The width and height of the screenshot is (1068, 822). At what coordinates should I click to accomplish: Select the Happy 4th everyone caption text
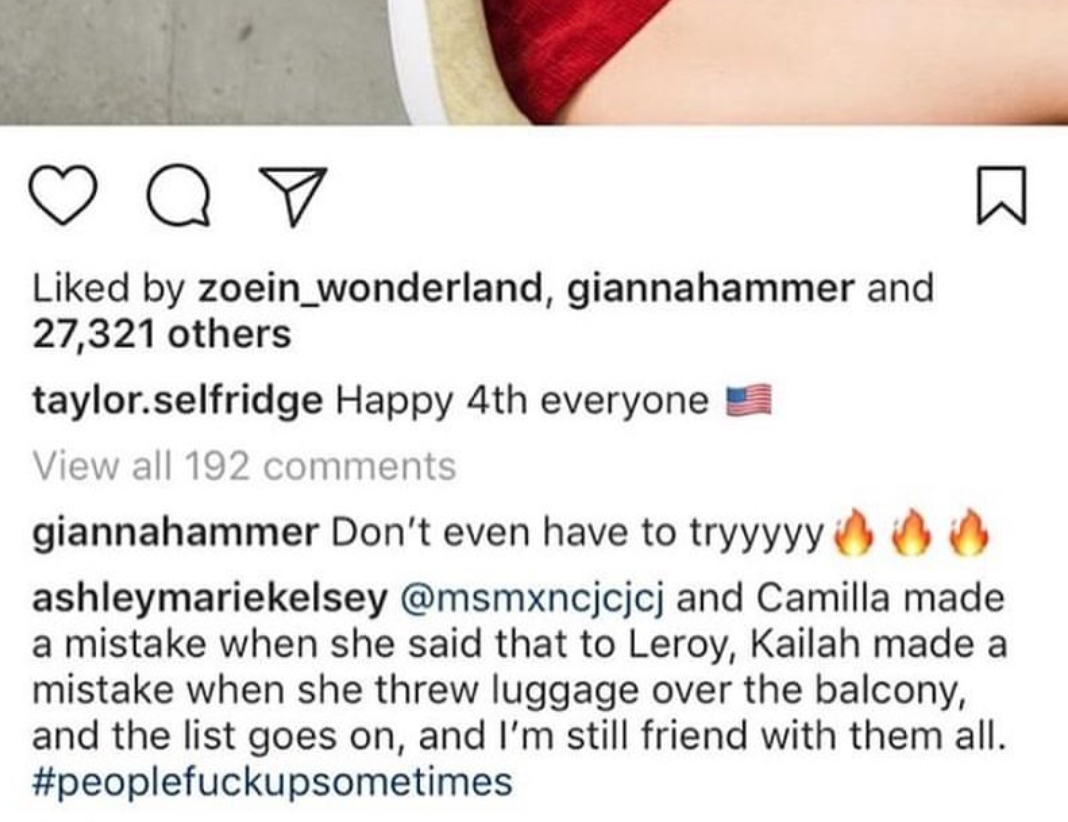pos(522,400)
